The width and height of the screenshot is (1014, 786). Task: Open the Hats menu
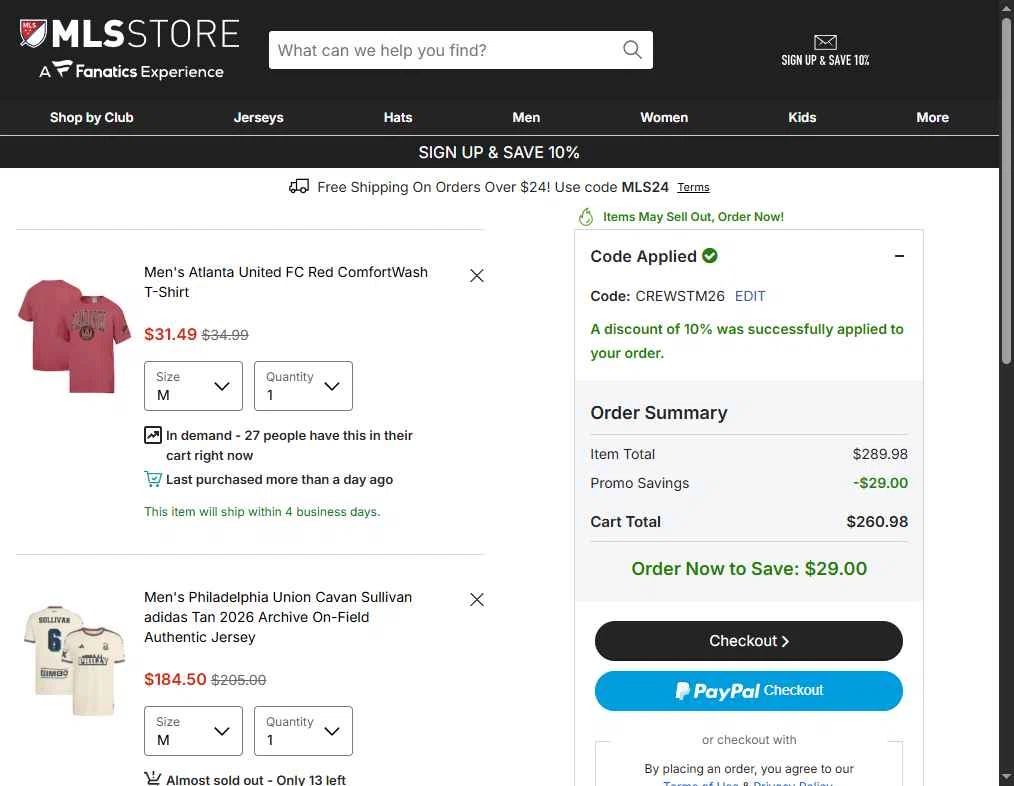(x=398, y=118)
